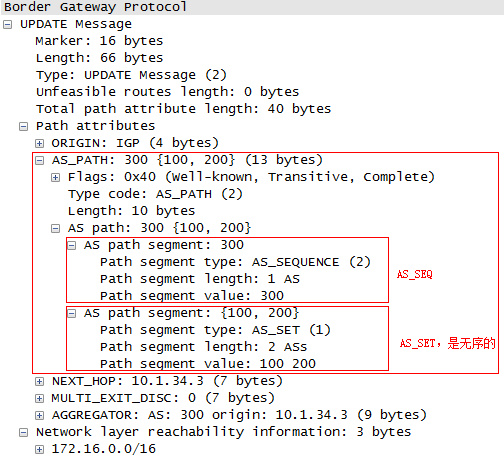Select Path segment length: 1 AS row

pos(200,279)
